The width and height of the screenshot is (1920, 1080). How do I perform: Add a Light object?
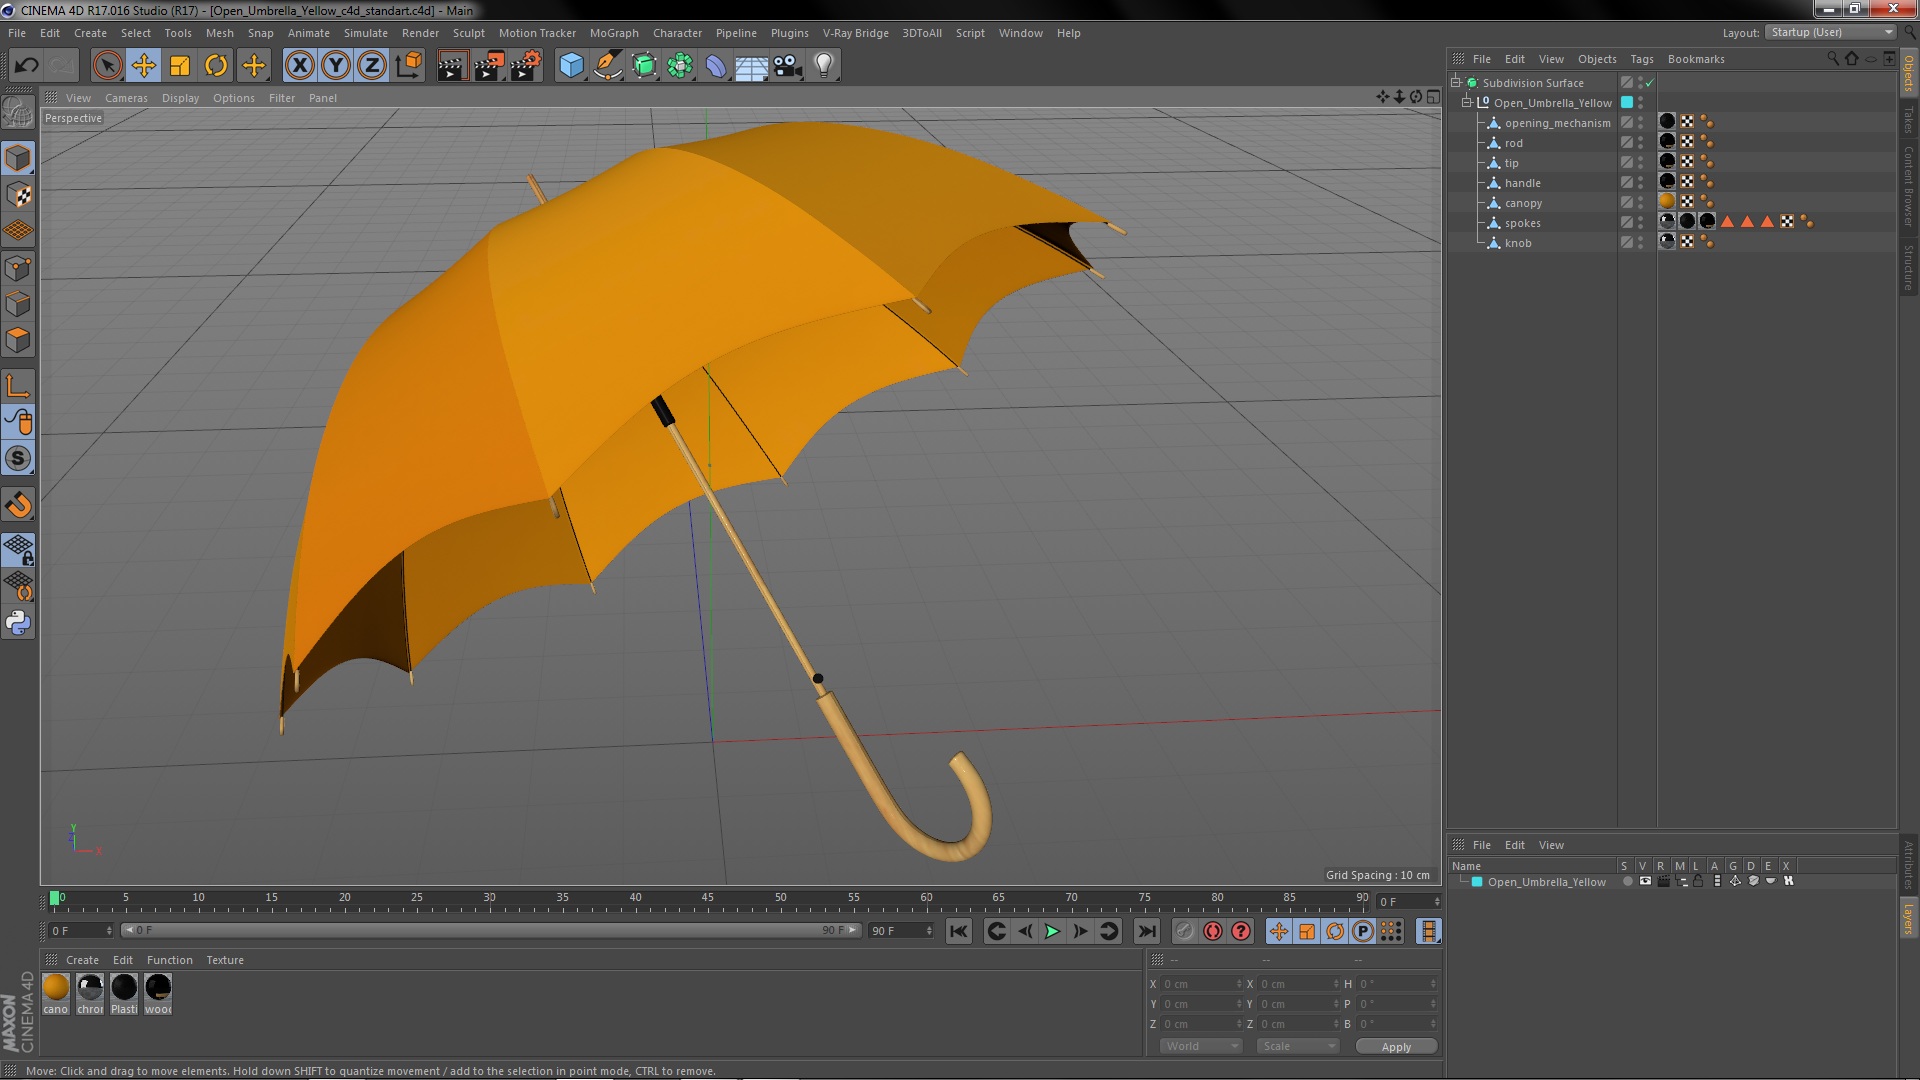(x=824, y=66)
